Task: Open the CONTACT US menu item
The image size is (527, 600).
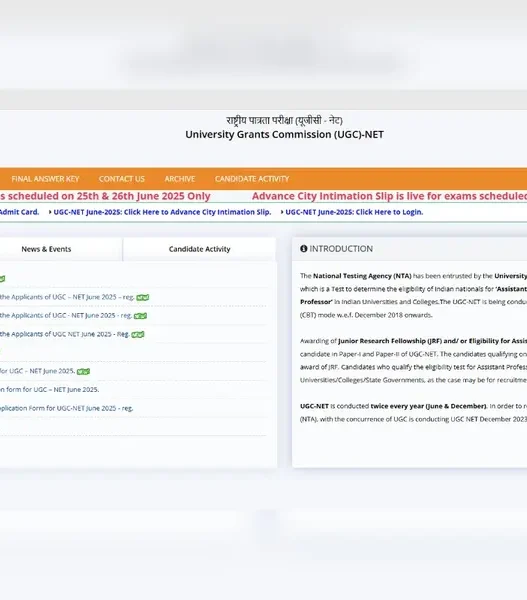Action: (x=122, y=179)
